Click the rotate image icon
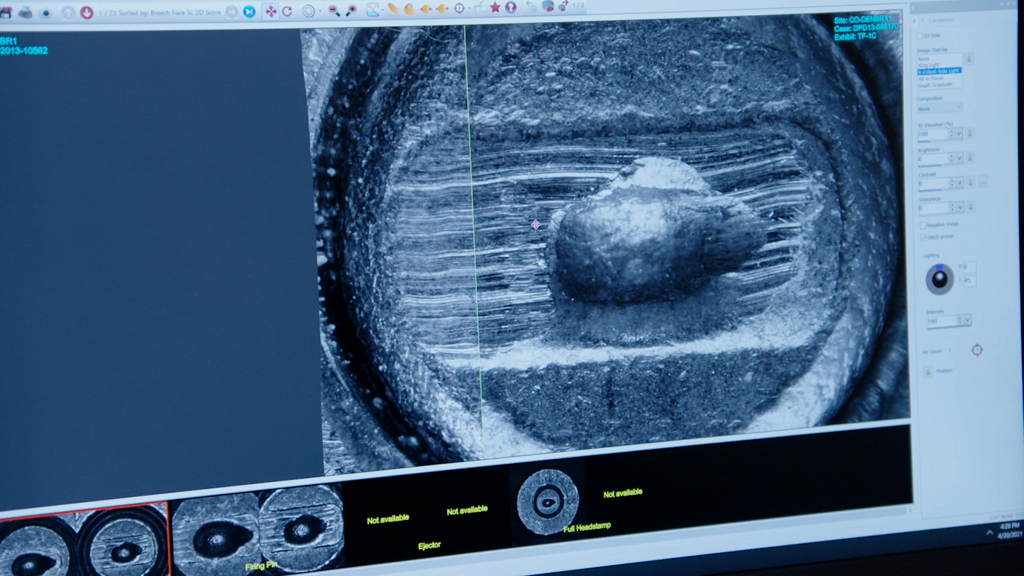 [287, 11]
